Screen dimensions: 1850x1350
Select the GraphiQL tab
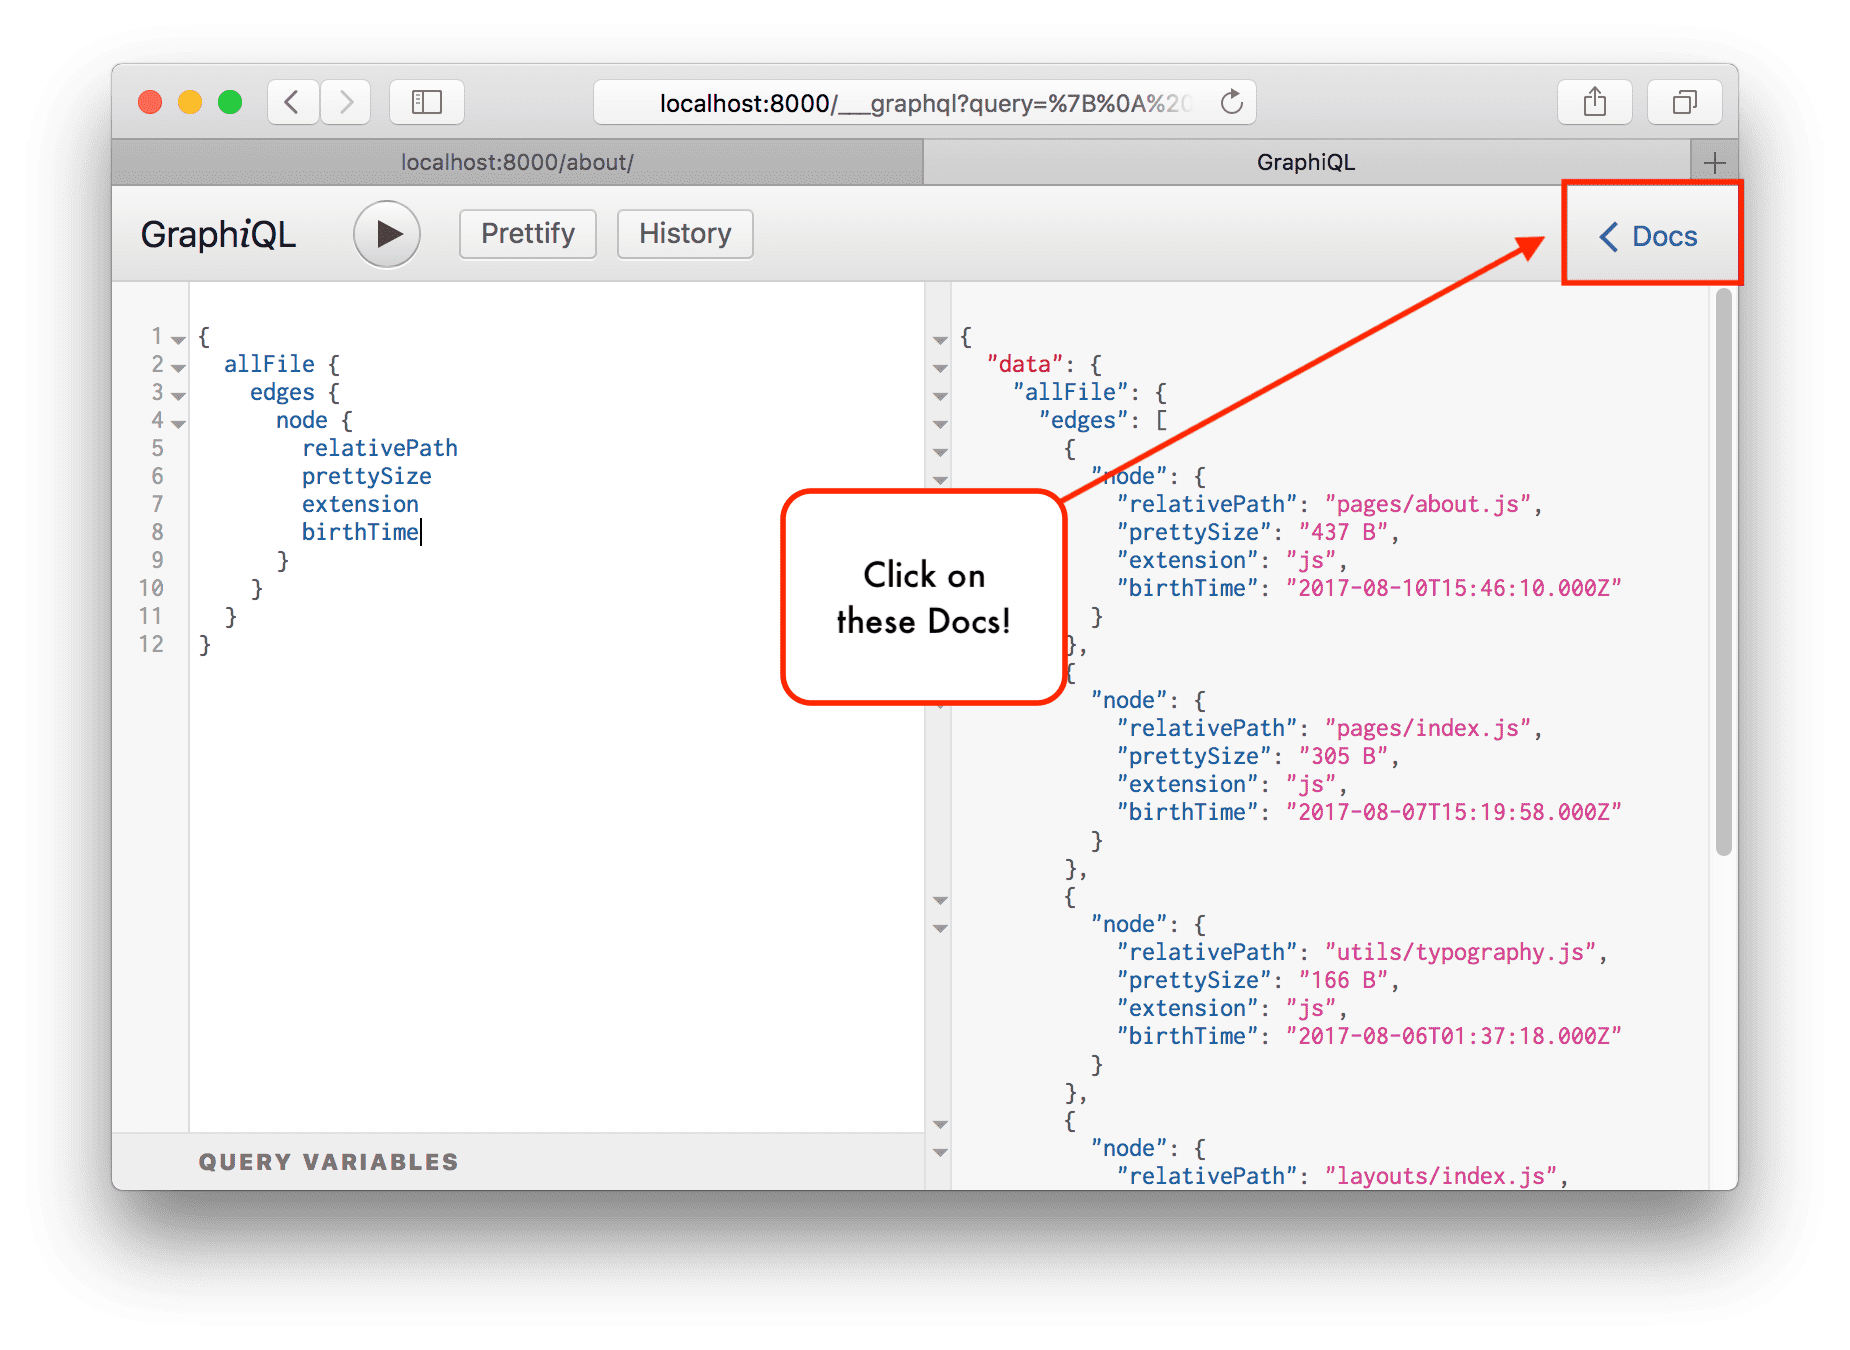[1306, 163]
